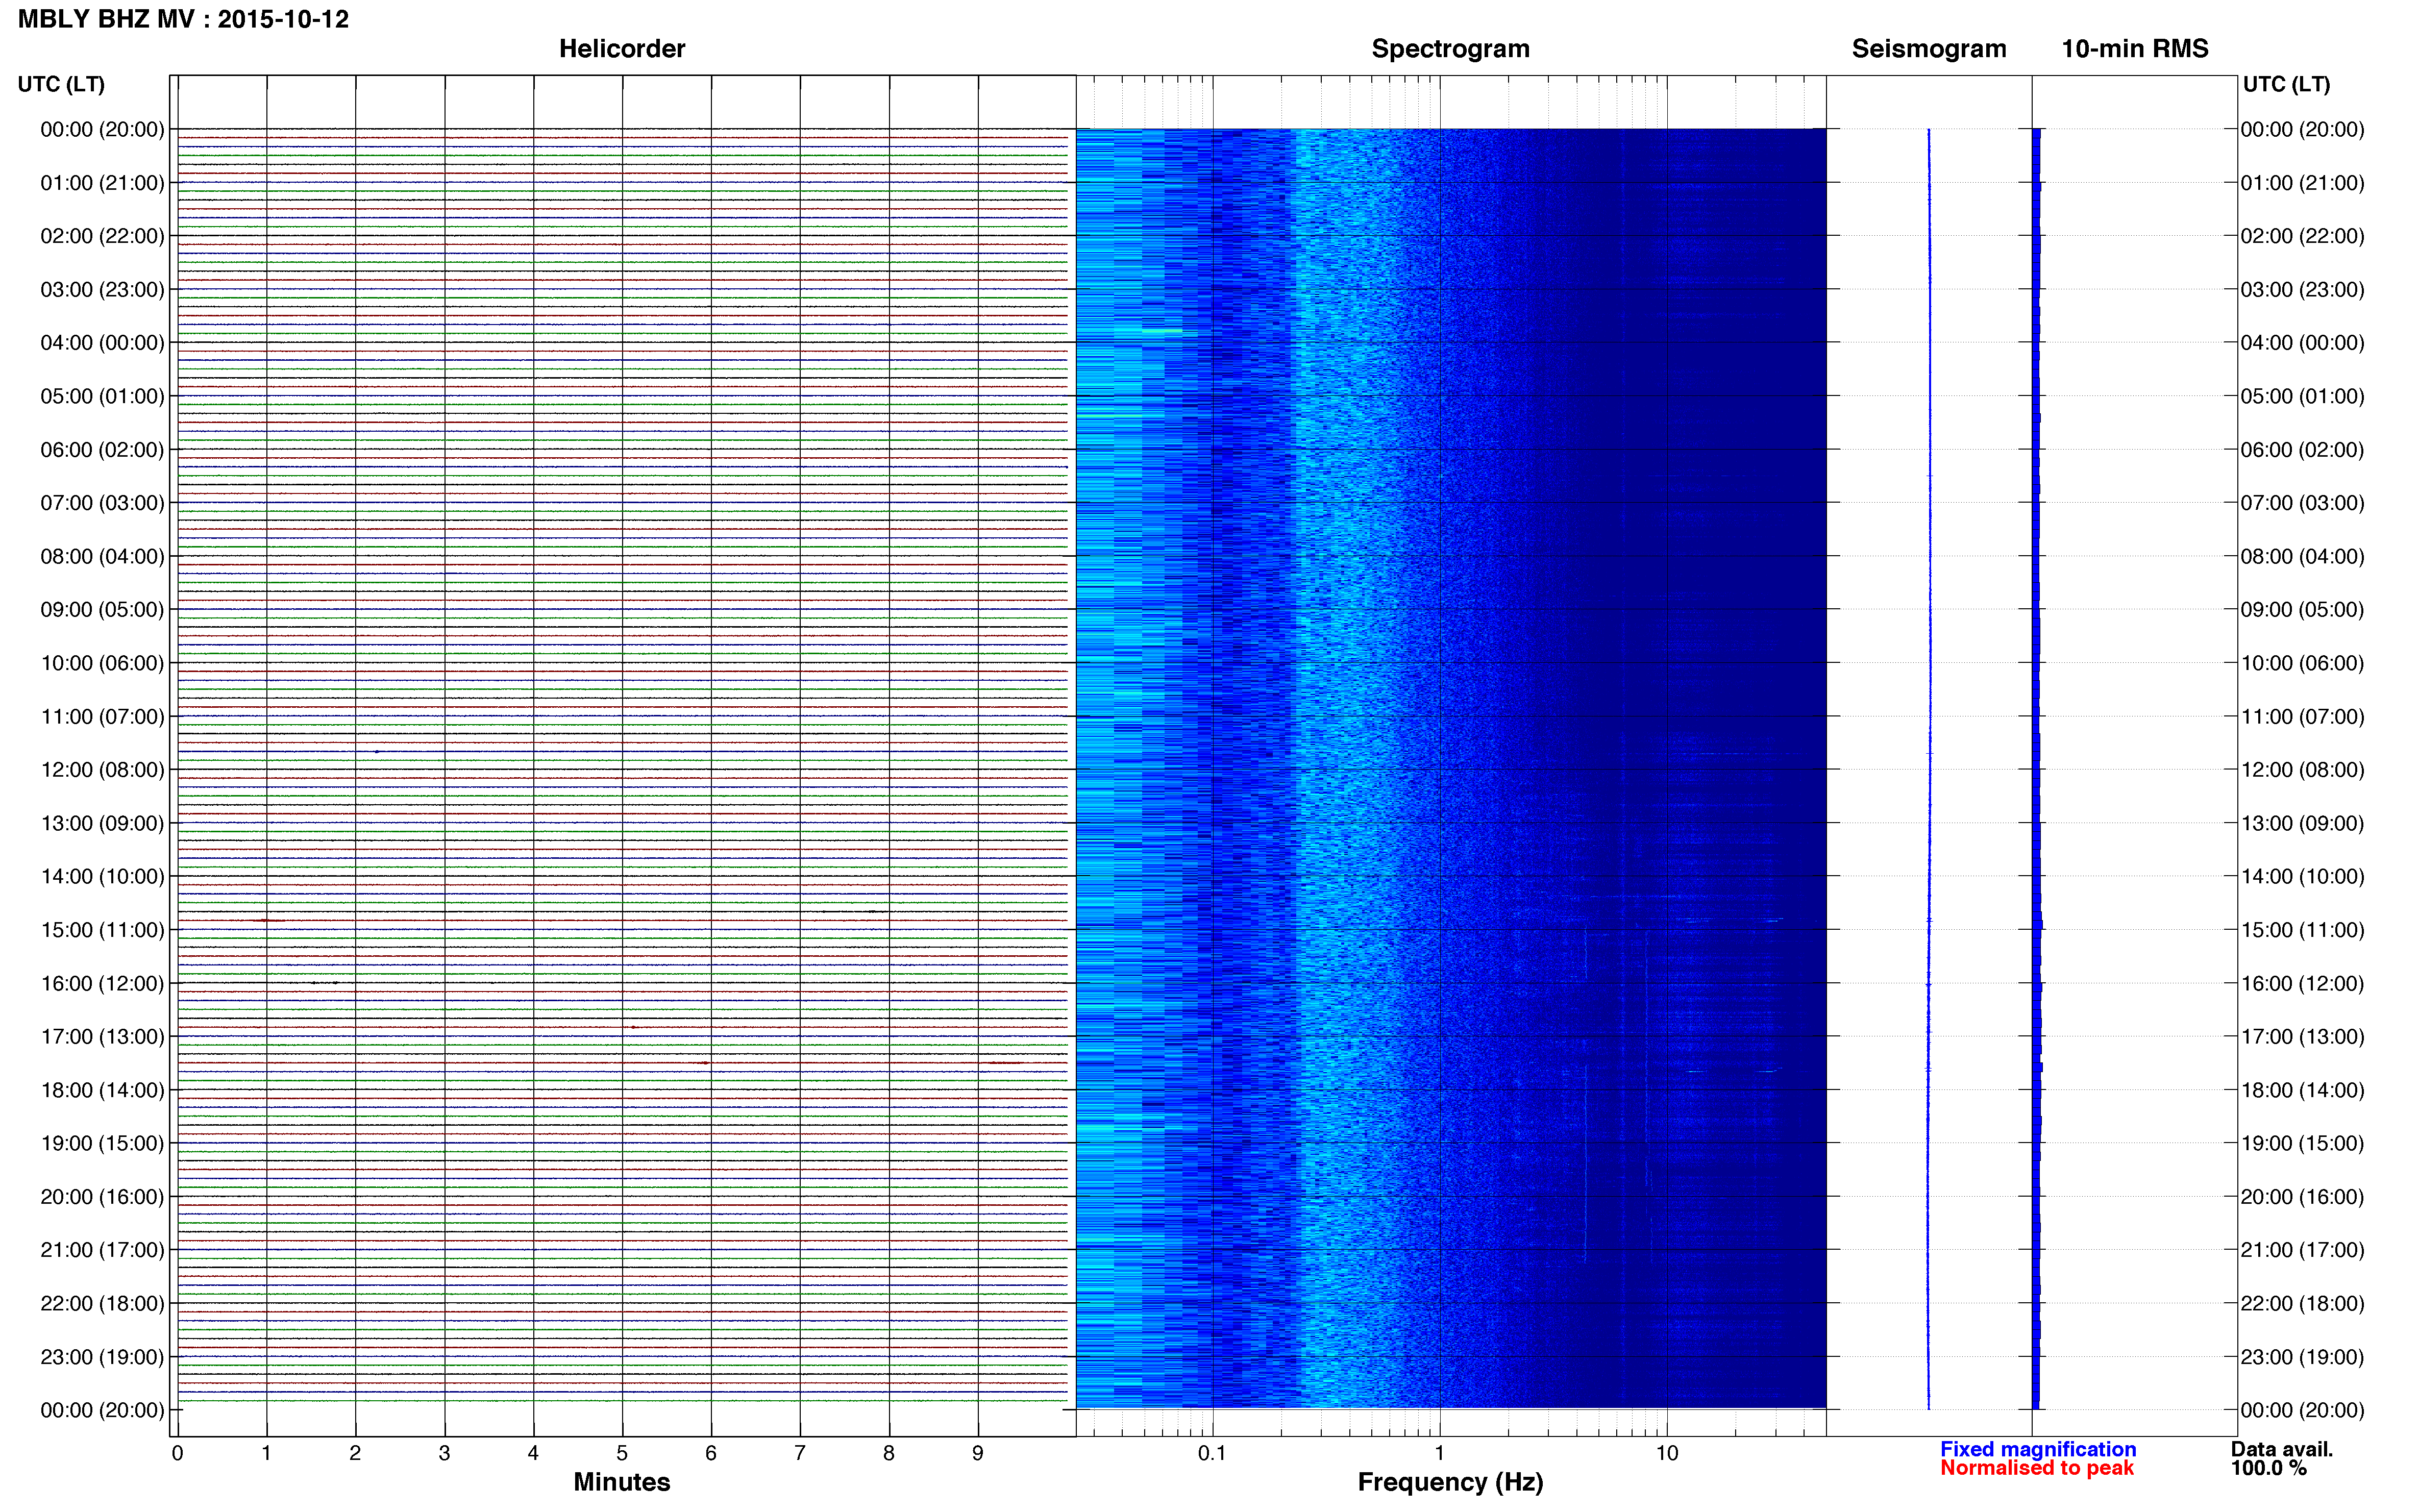This screenshot has width=2419, height=1512.
Task: Click the right time label "02:00 (22:00)"
Action: coord(2302,236)
